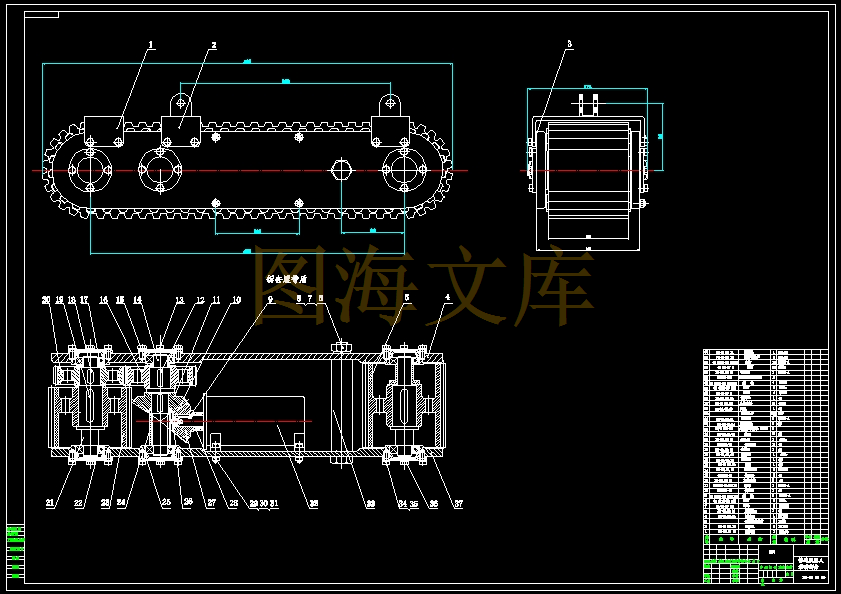This screenshot has width=841, height=594.
Task: Select the middle roller flange circle
Action: (160, 170)
